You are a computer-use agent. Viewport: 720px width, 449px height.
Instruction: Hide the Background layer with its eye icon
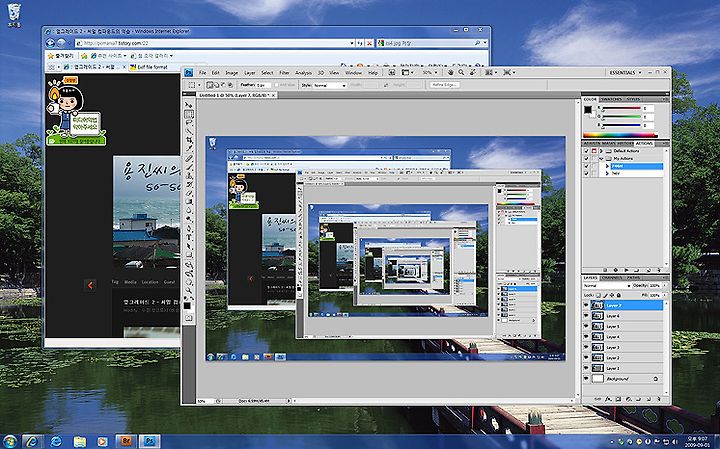[x=586, y=378]
